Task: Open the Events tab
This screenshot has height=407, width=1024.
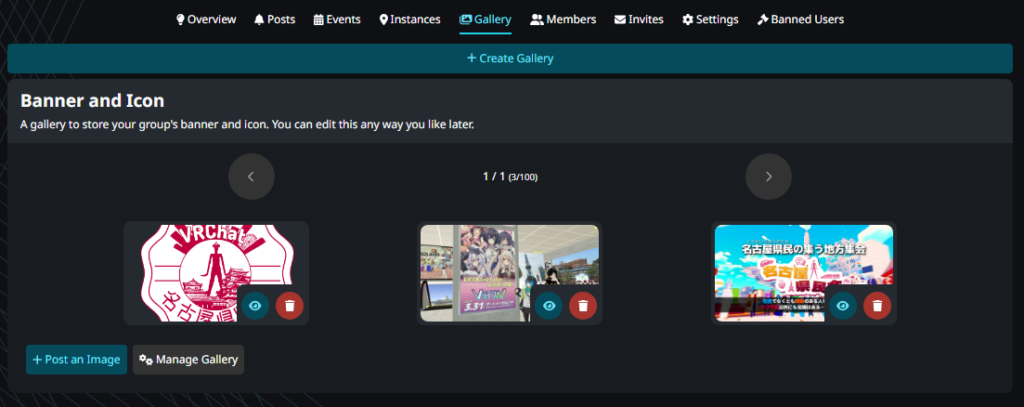Action: 337,19
